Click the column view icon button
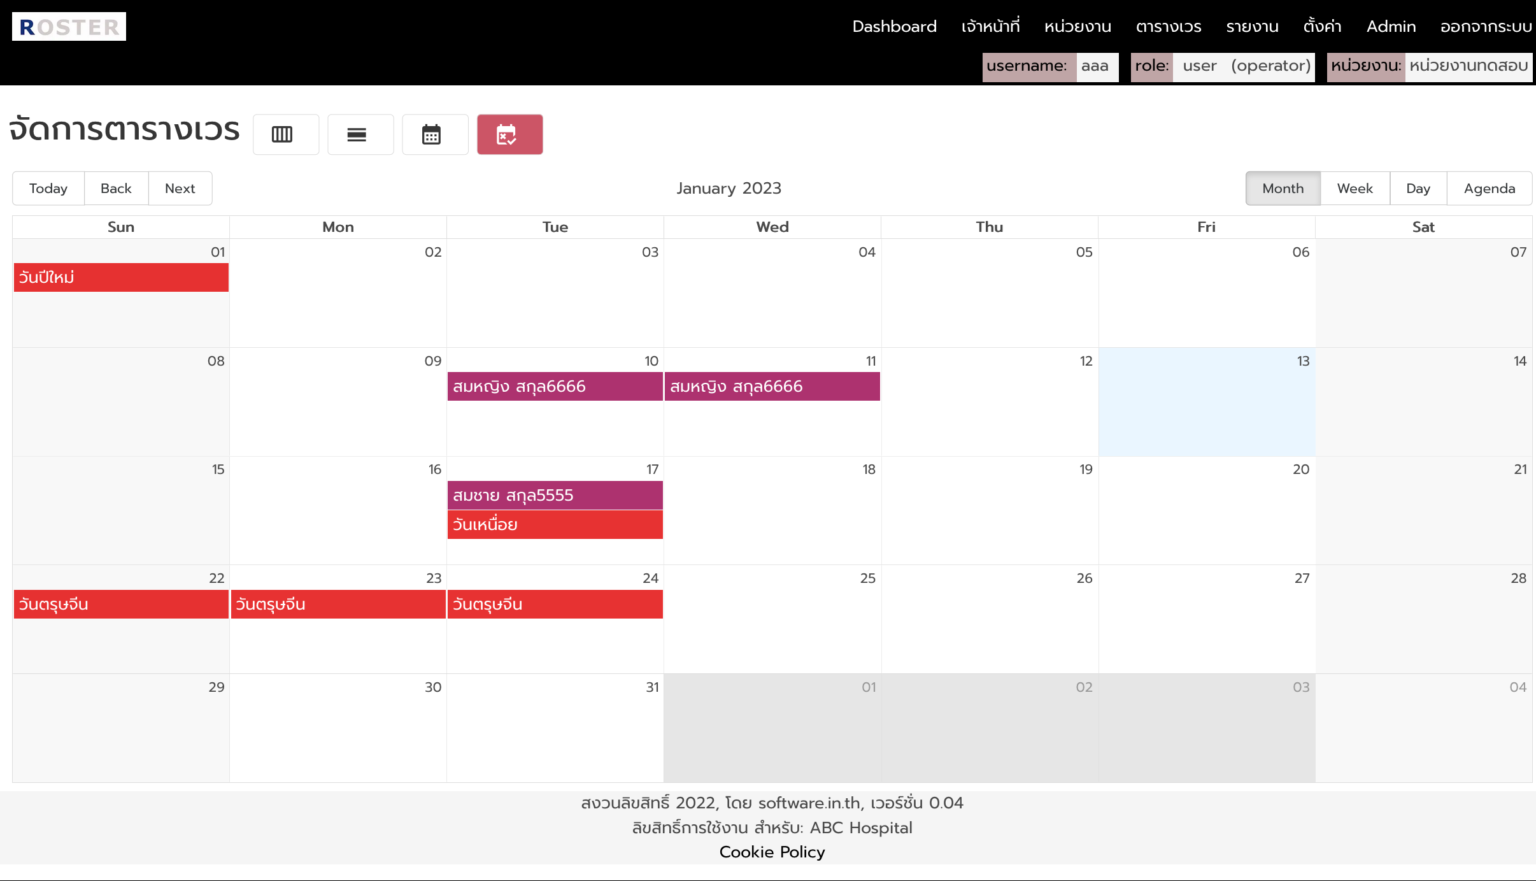This screenshot has height=881, width=1536. (285, 135)
